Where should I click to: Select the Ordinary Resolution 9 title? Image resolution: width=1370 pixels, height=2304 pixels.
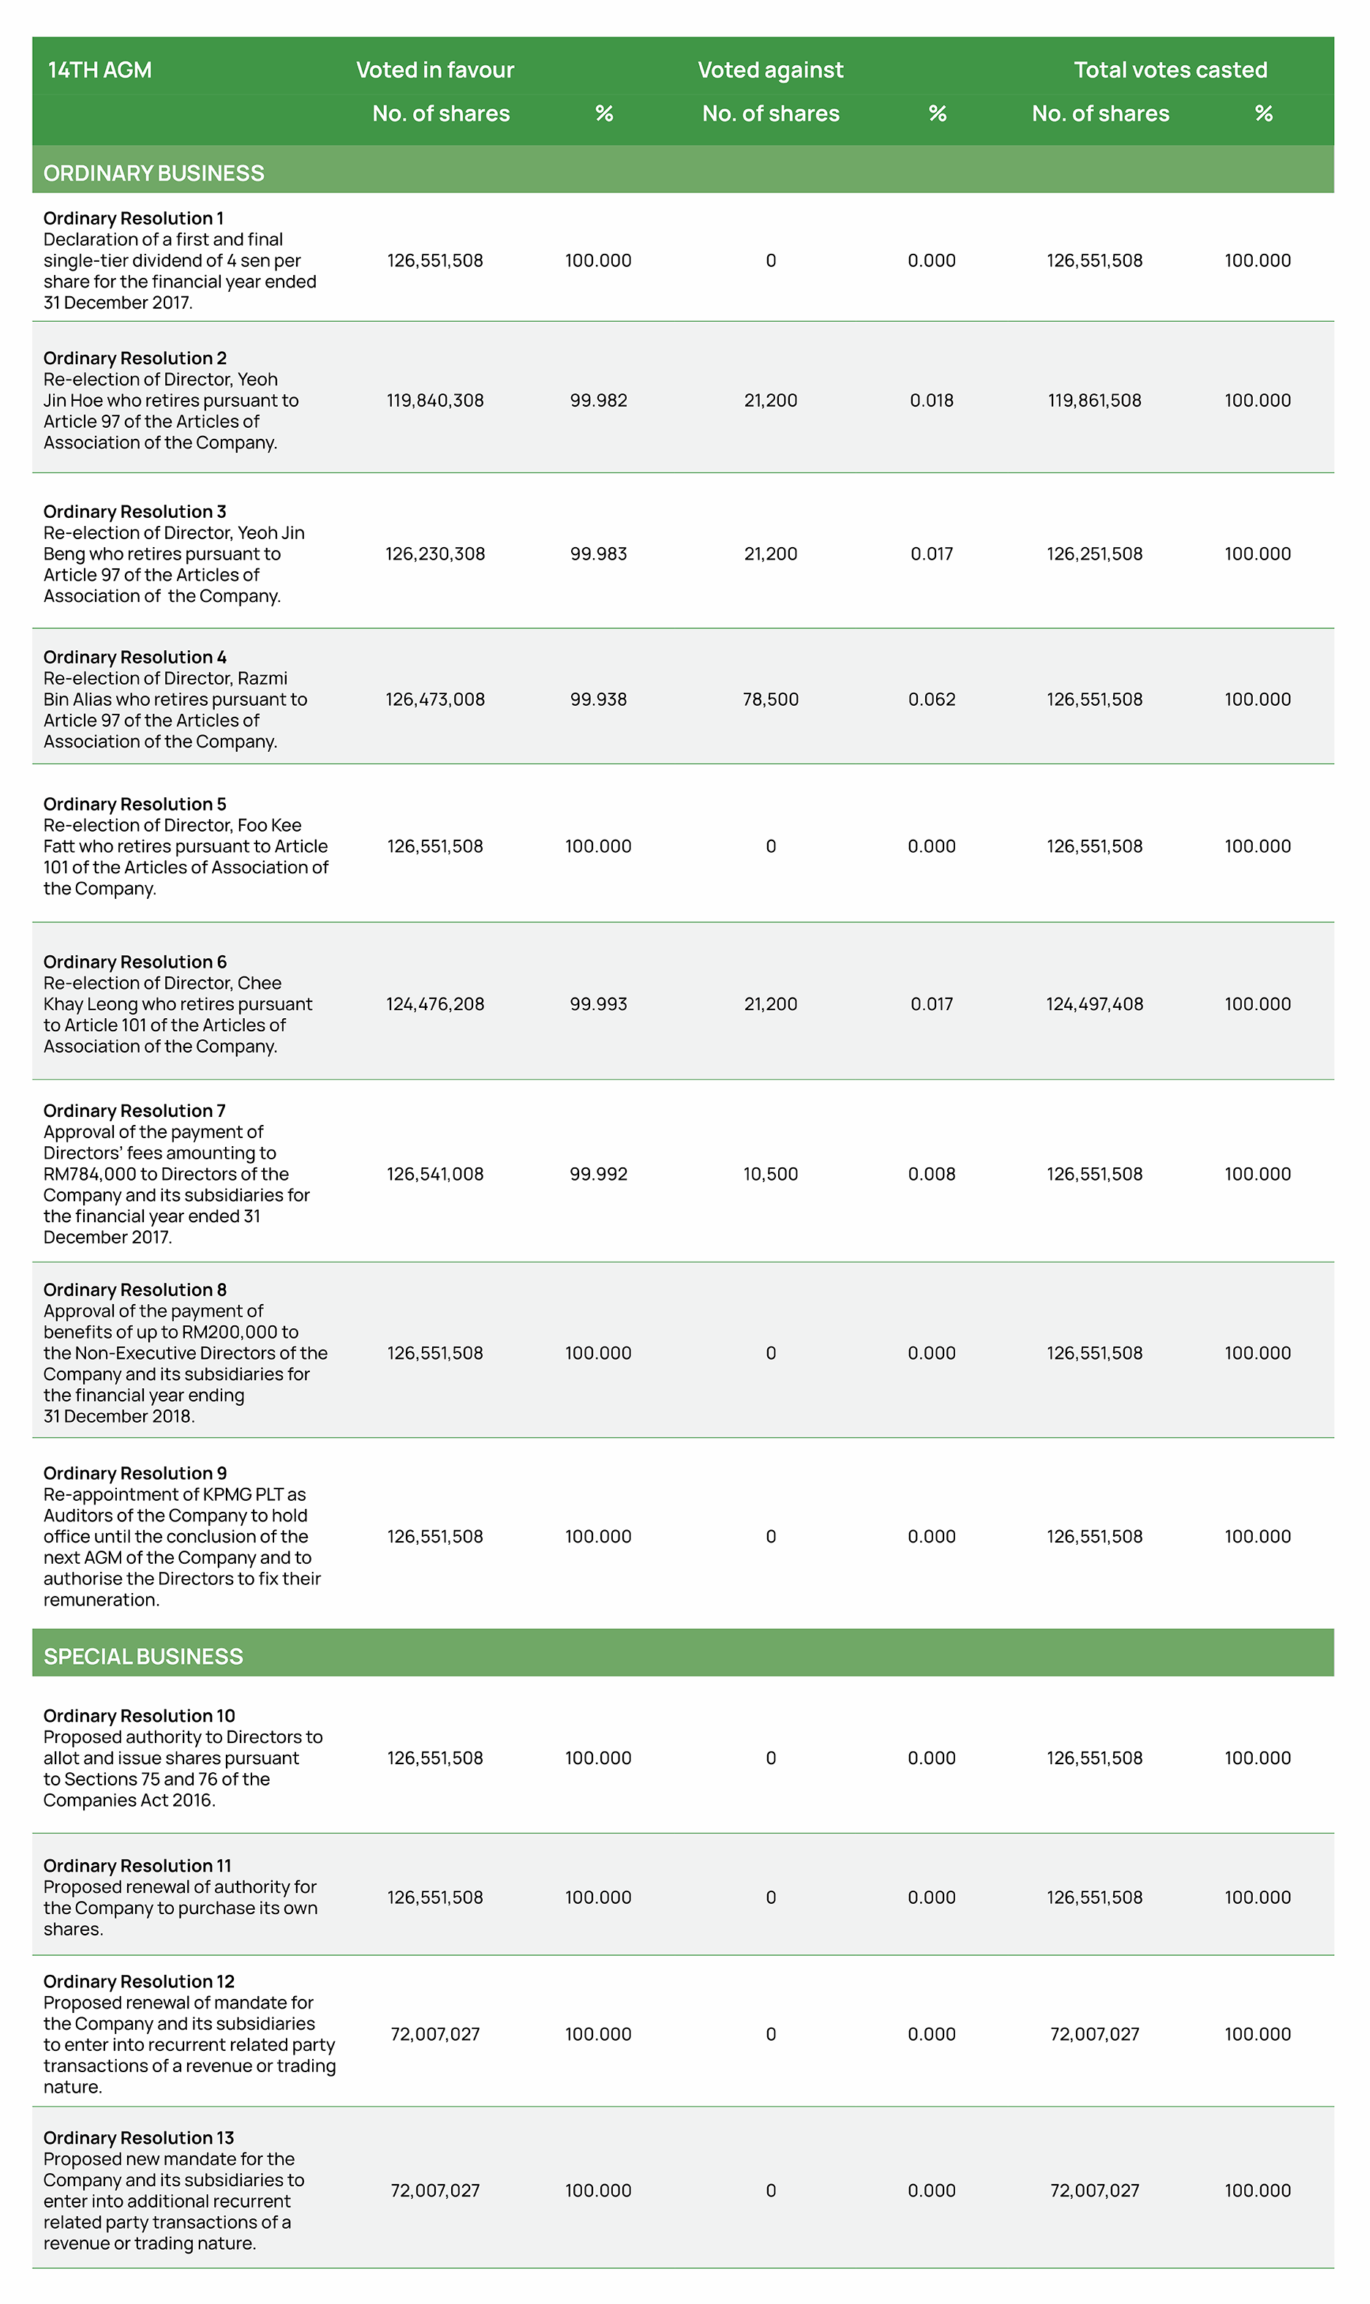click(x=135, y=1473)
